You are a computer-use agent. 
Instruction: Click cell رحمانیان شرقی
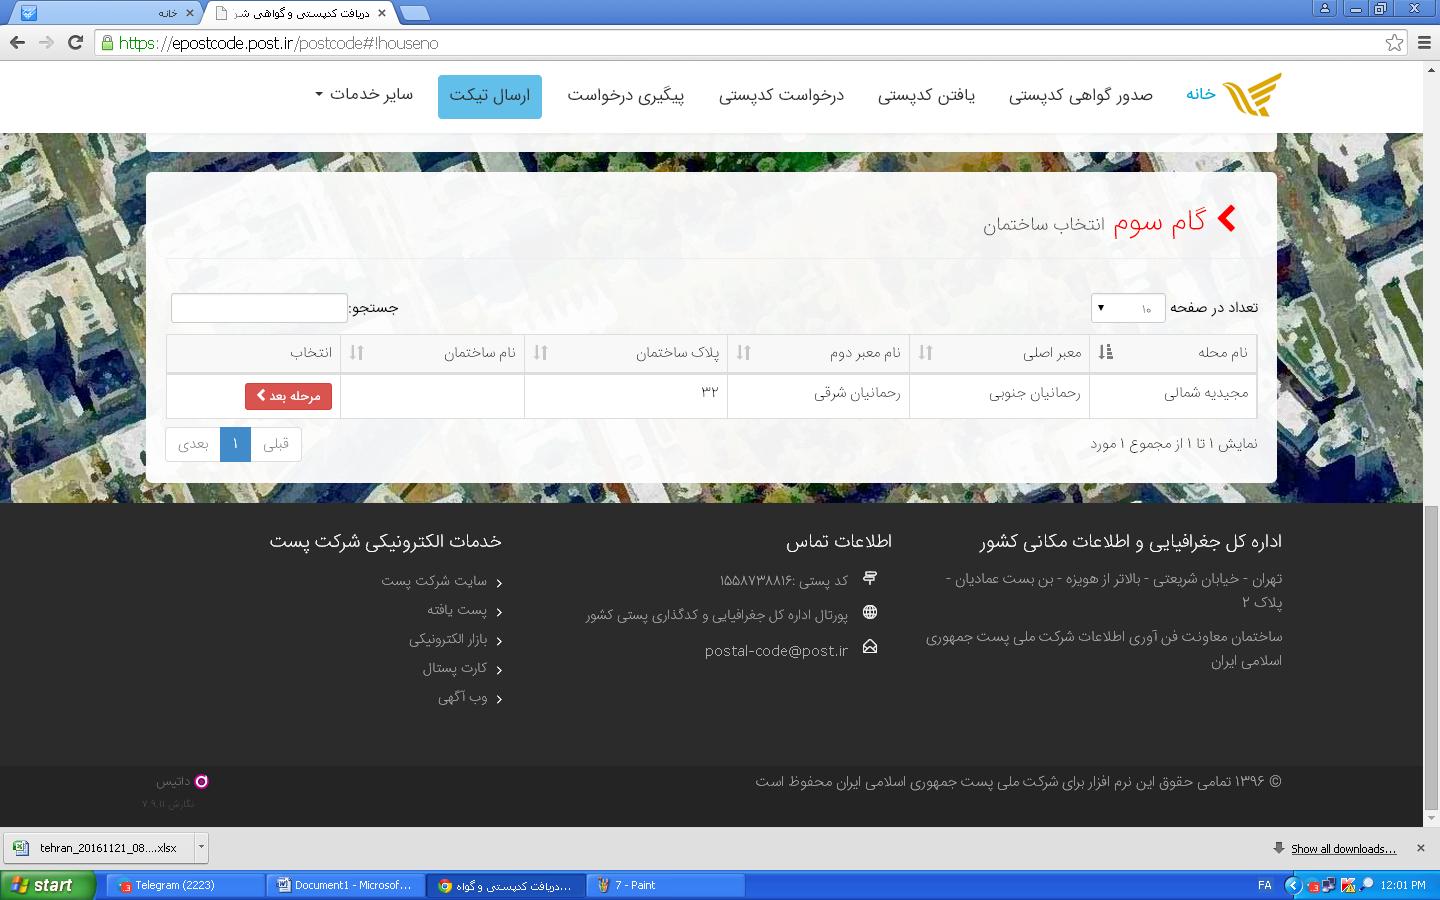818,396
